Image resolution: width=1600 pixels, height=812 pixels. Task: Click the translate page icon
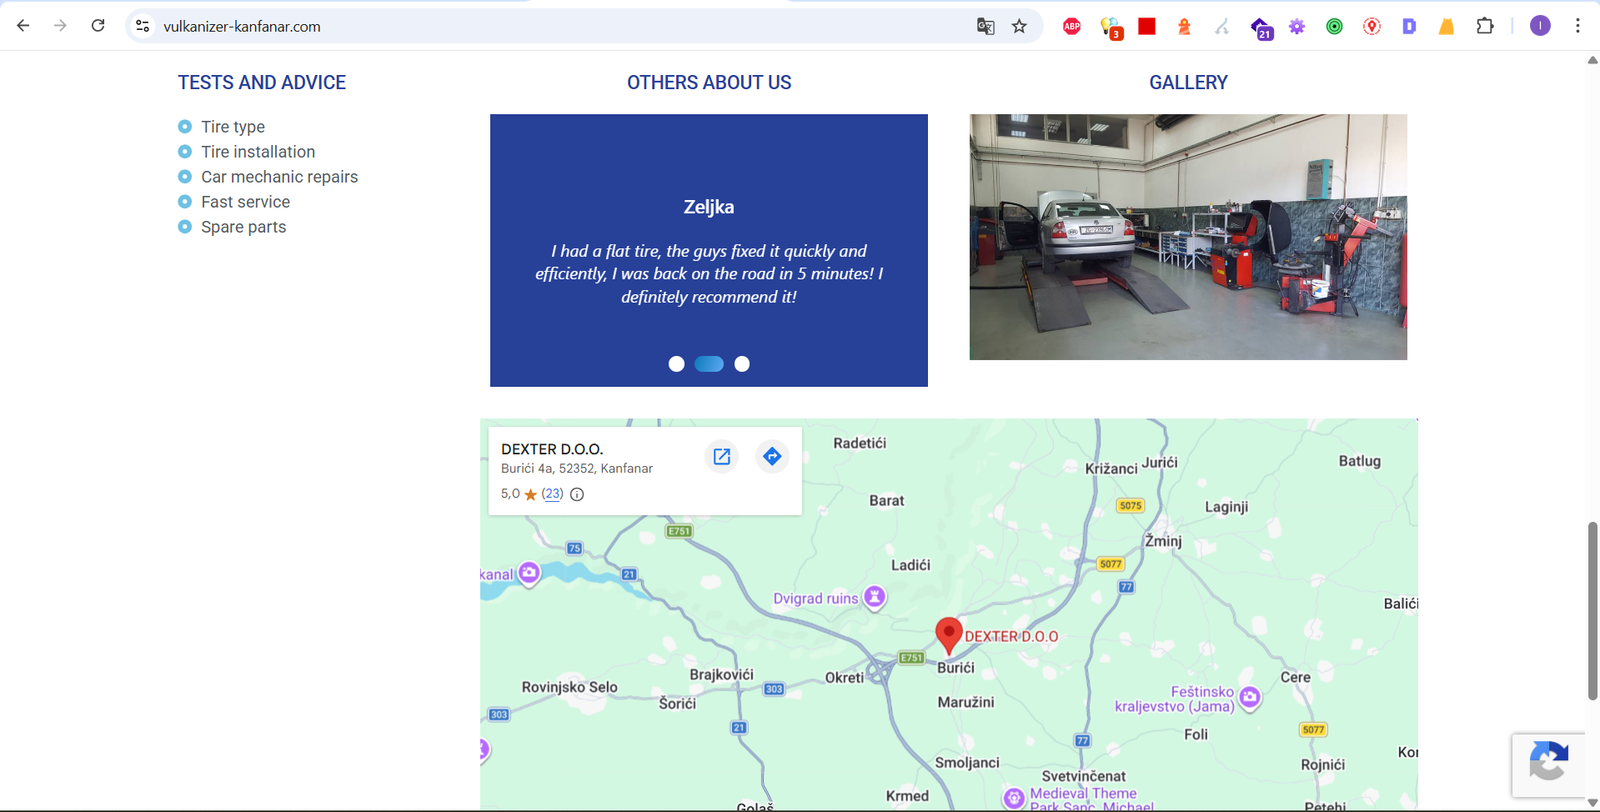(985, 27)
